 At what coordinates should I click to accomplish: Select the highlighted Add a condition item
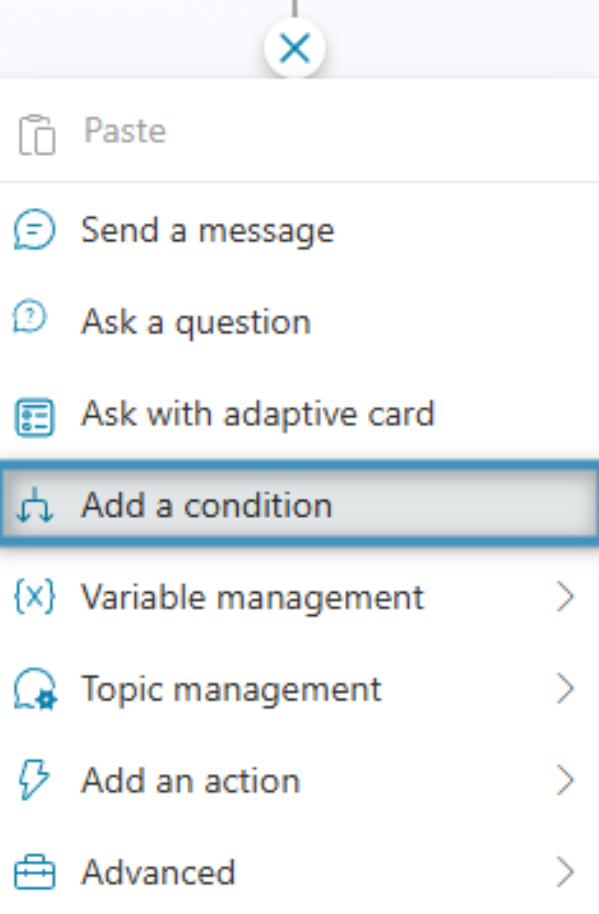pyautogui.click(x=300, y=505)
